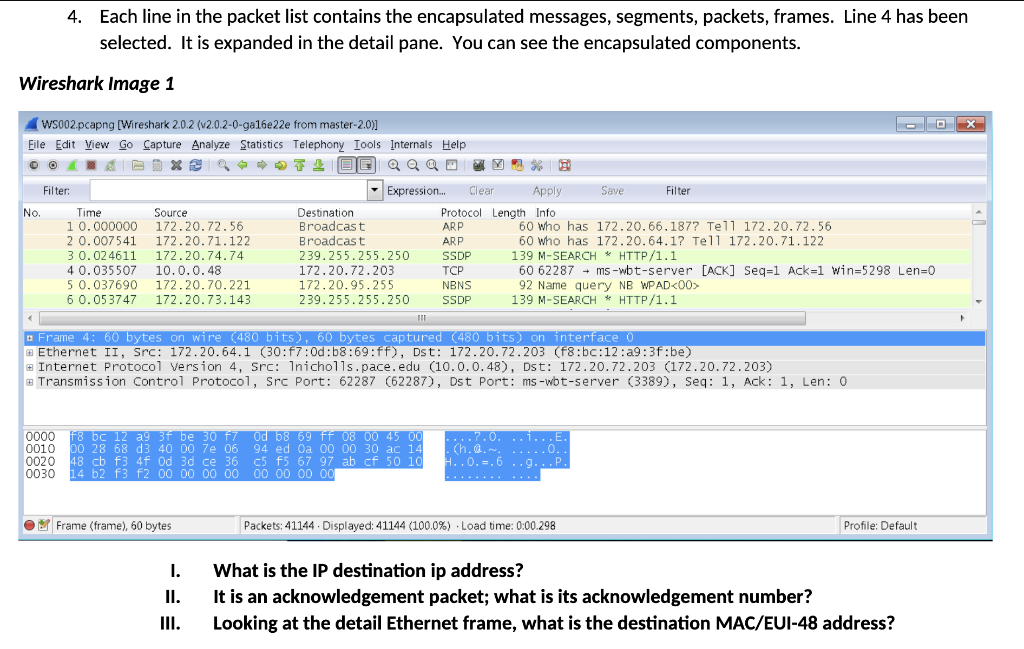This screenshot has height=649, width=1024.
Task: Open the Telephony menu
Action: [318, 144]
